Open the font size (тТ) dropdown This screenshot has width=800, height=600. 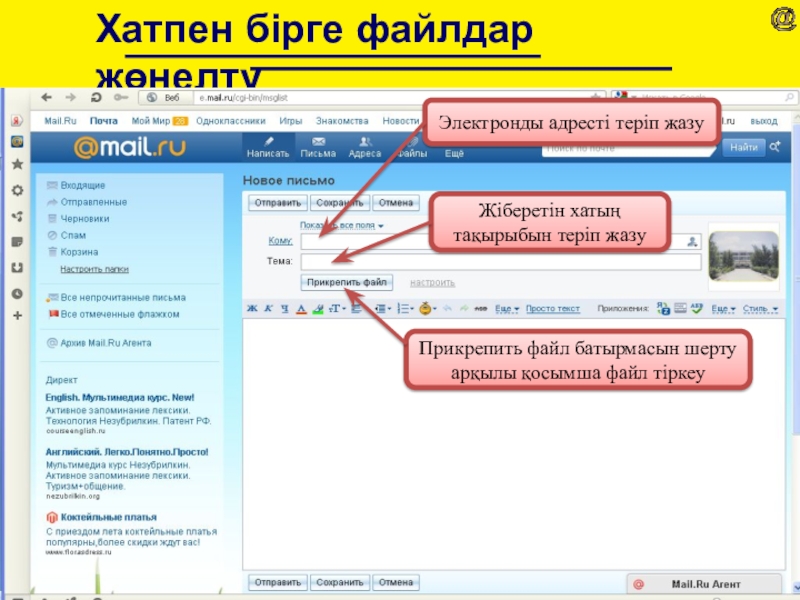click(337, 309)
